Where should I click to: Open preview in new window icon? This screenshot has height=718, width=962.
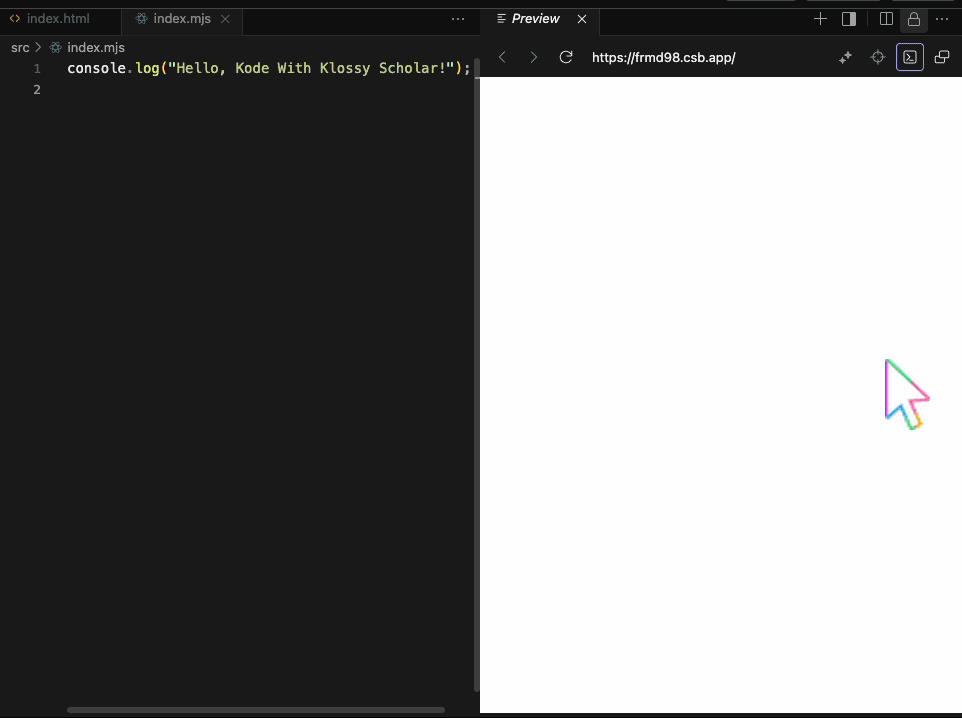tap(942, 57)
